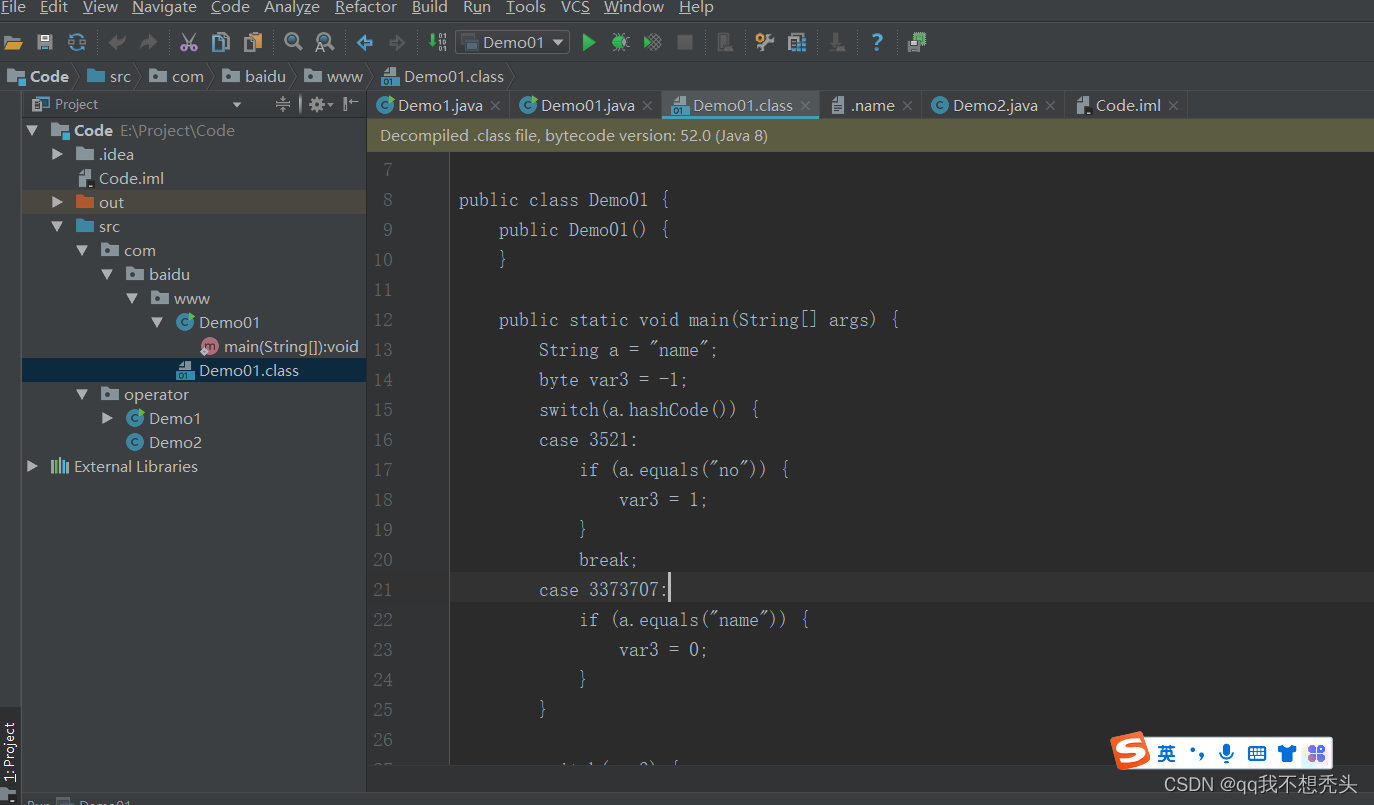Switch to Code.iml tab

click(x=1128, y=105)
